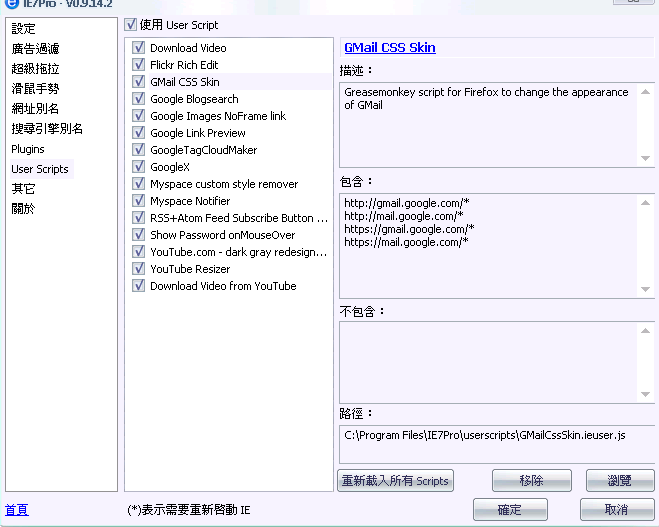The width and height of the screenshot is (659, 527).
Task: Open the 其它 section
Action: [x=23, y=189]
